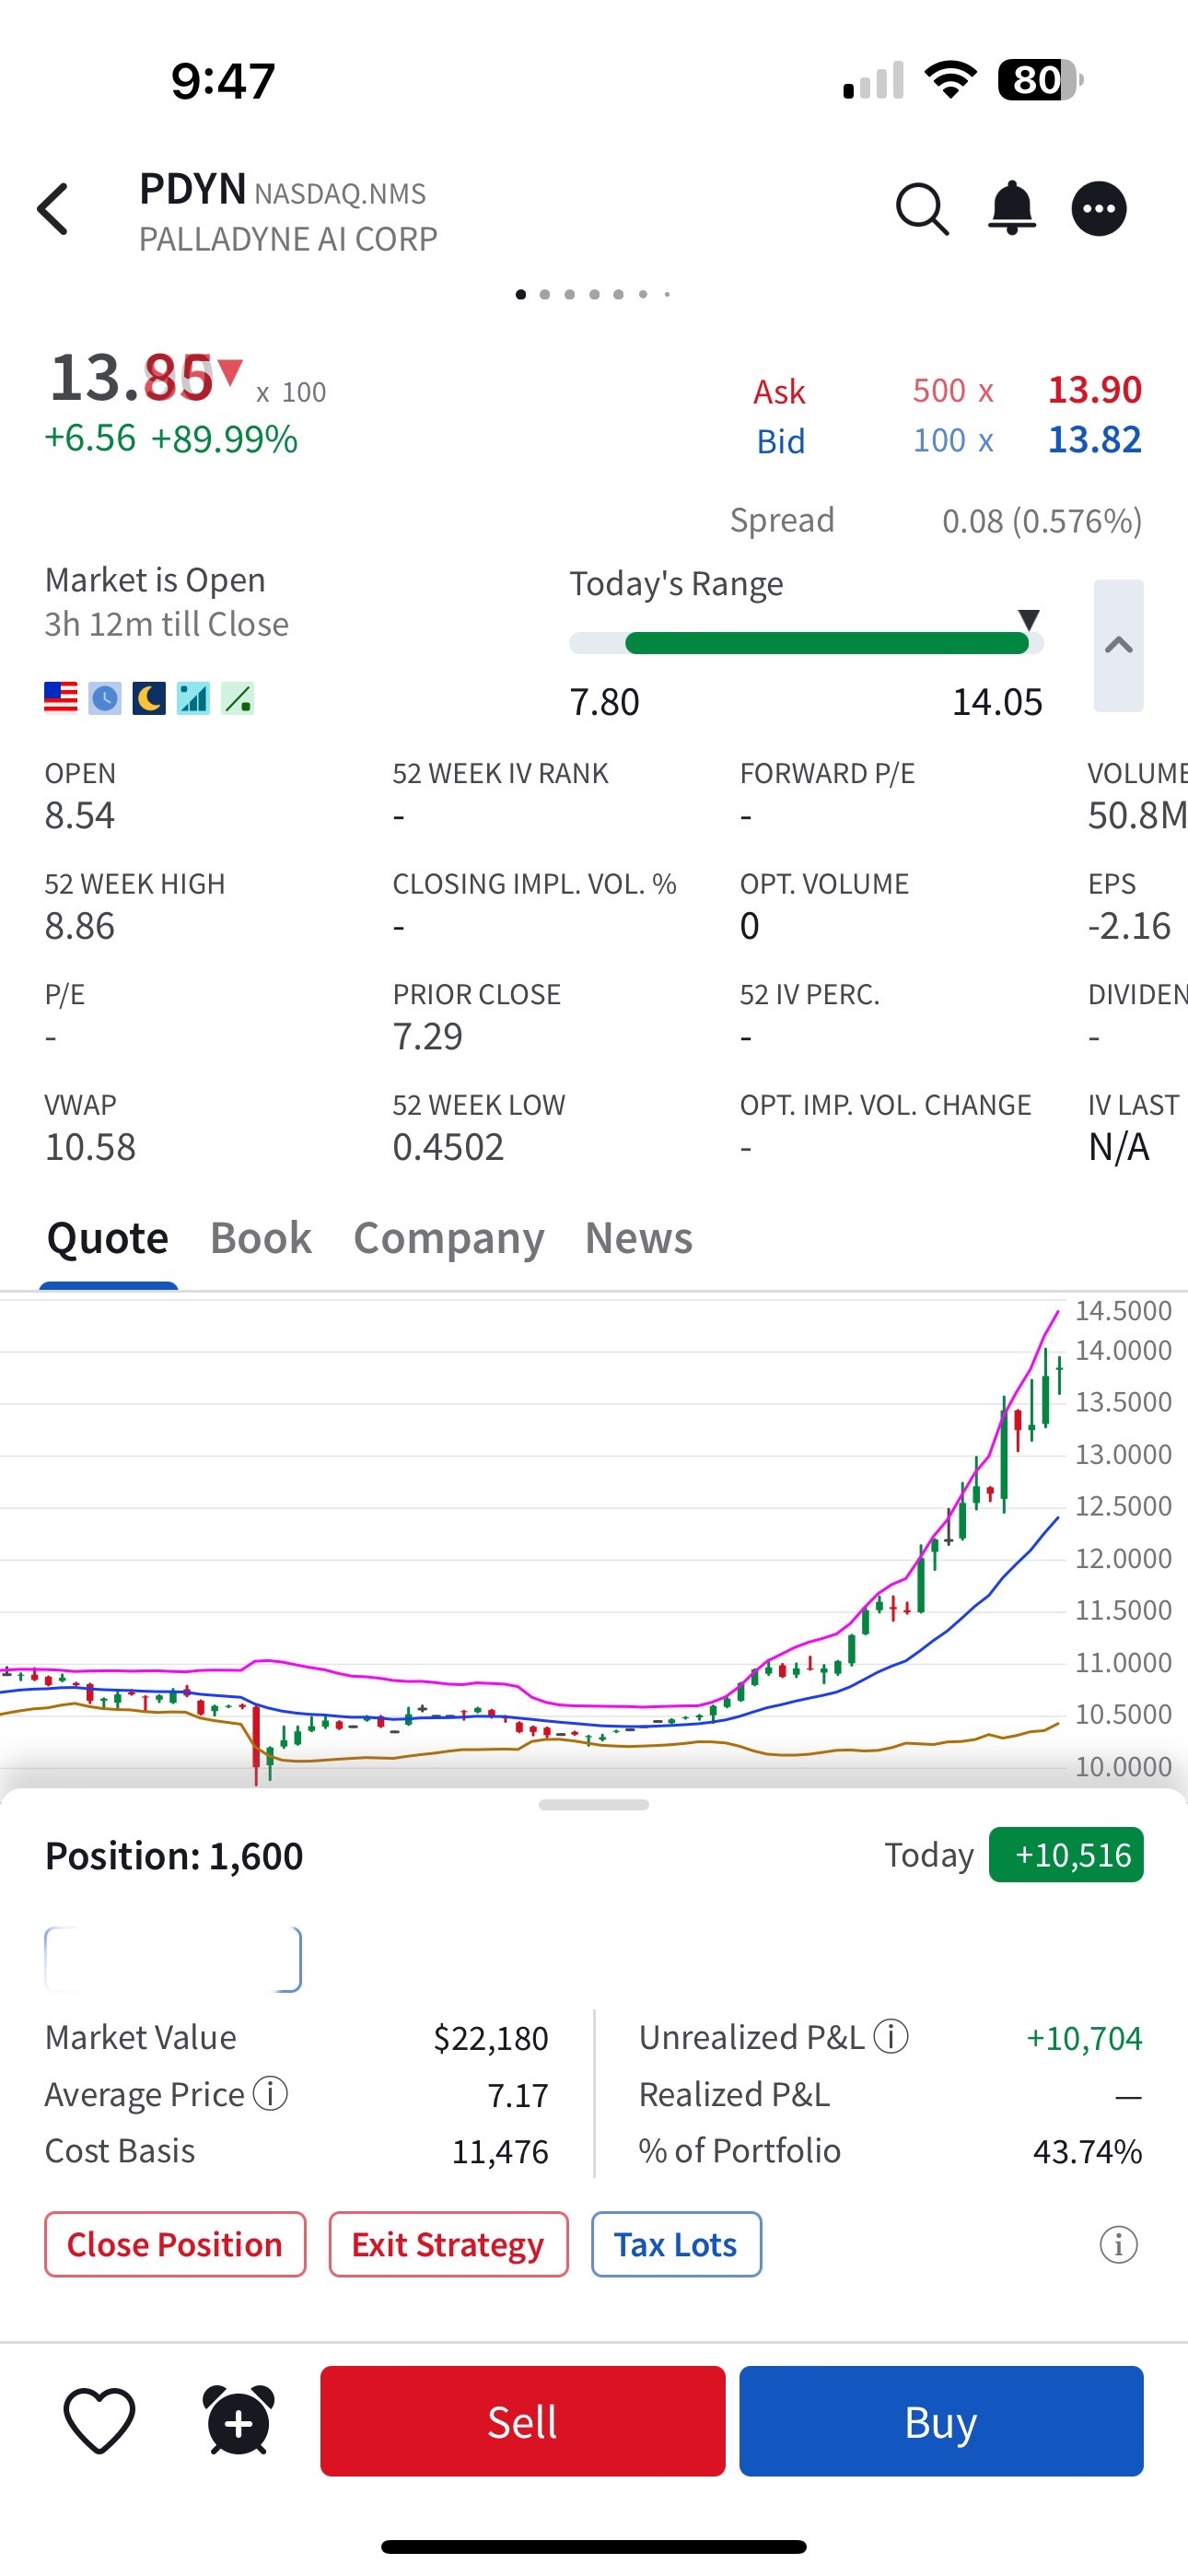The image size is (1188, 2576).
Task: Show info for Average Price
Action: click(270, 2092)
